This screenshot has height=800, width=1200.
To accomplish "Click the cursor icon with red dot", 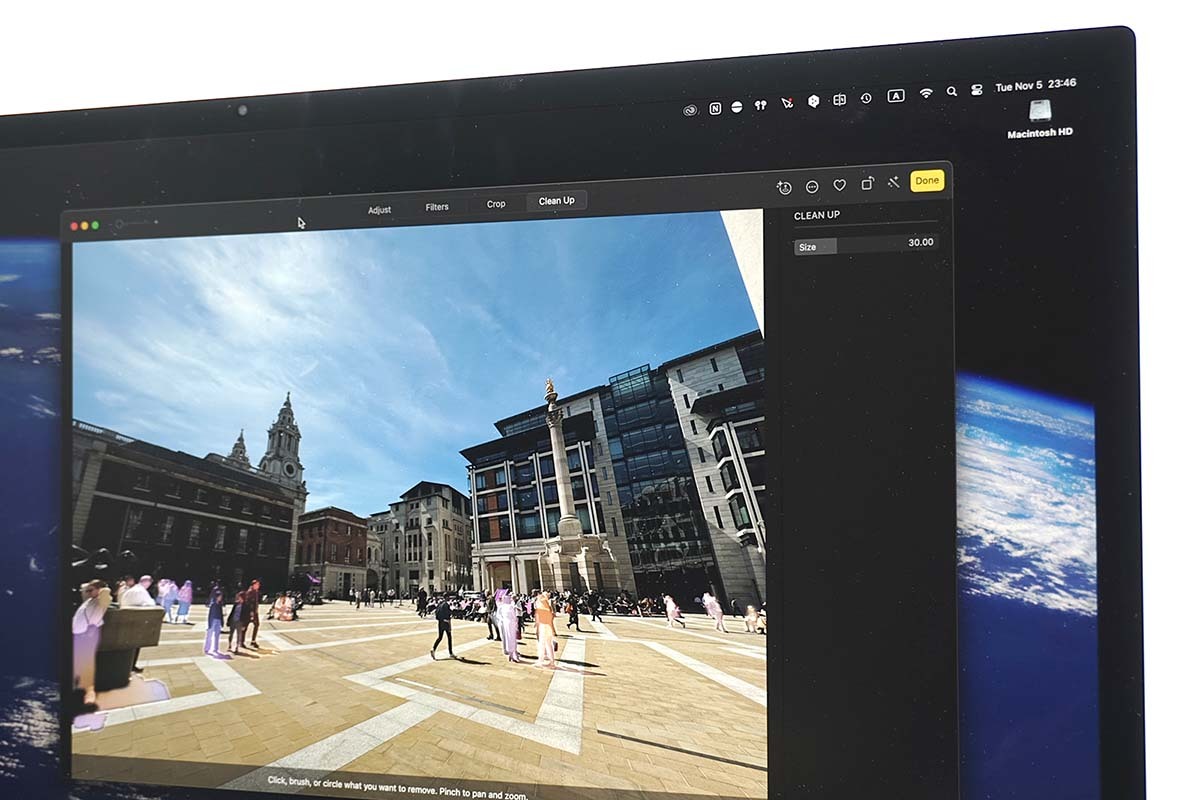I will [787, 103].
